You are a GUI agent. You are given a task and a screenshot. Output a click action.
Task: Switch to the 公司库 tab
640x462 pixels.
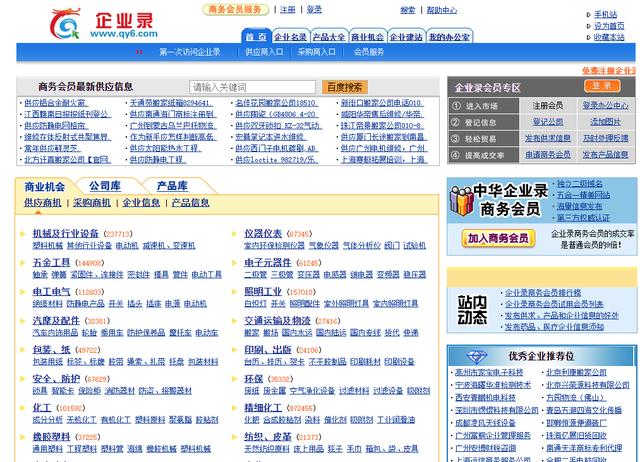[105, 186]
